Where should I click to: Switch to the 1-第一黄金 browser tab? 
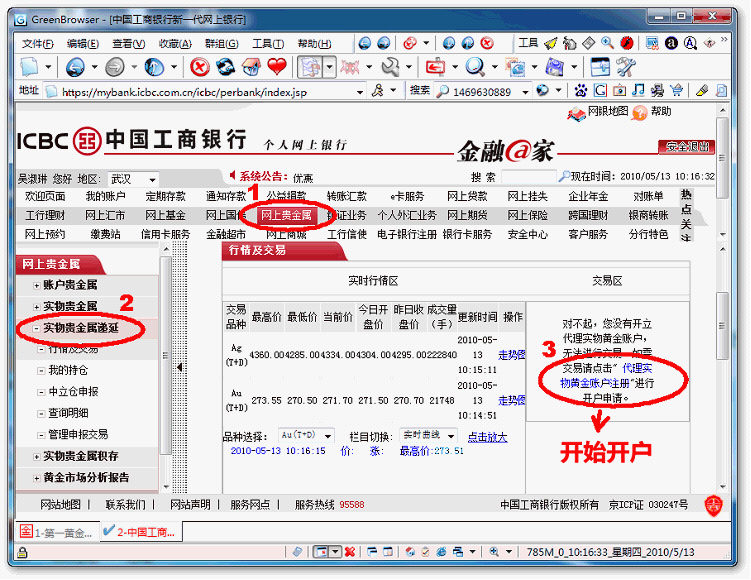coord(57,533)
